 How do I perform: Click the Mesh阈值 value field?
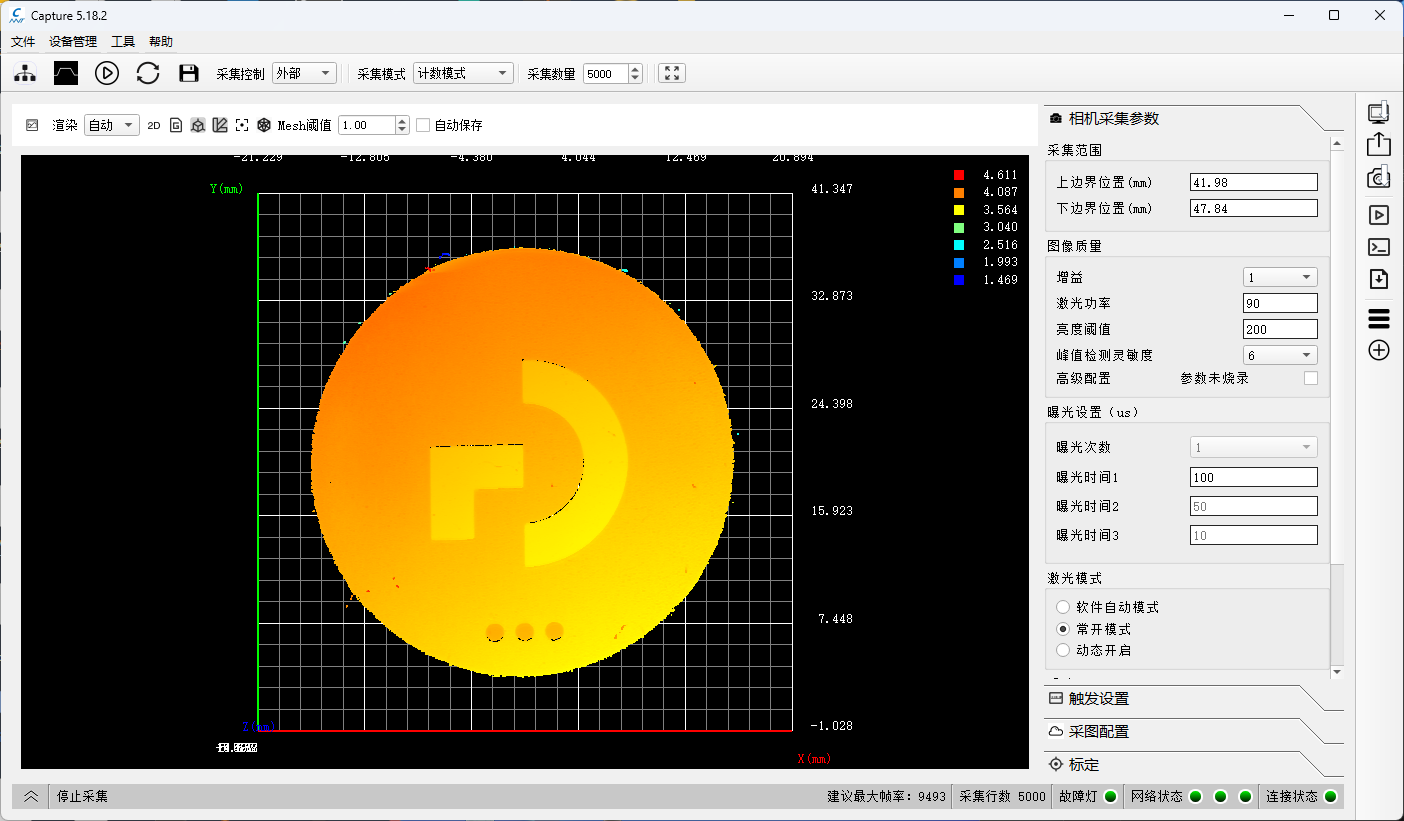pyautogui.click(x=367, y=125)
